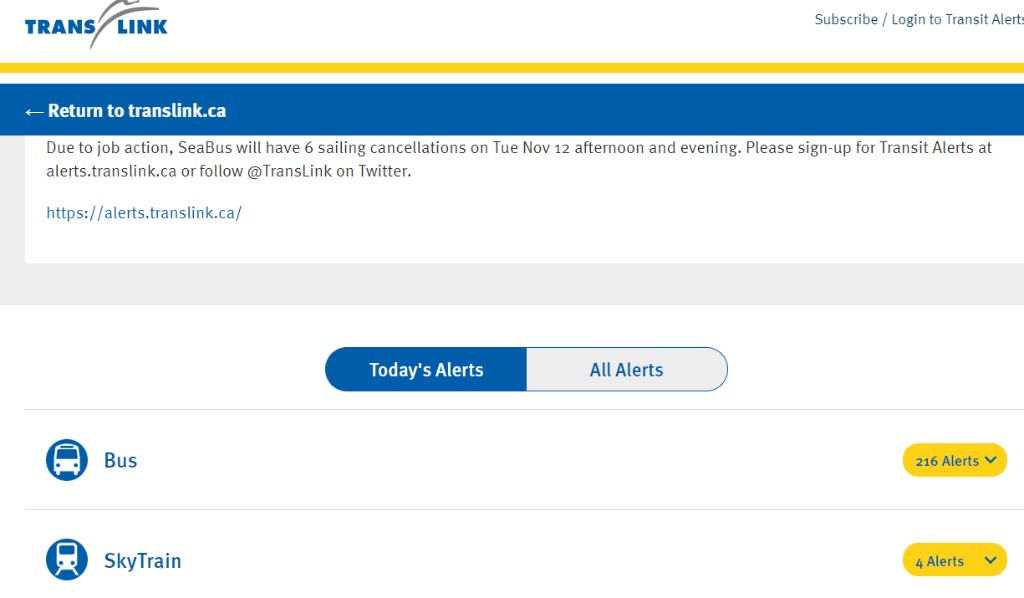
Task: Click 'Tue Nov 12' in the notice text
Action: point(531,148)
